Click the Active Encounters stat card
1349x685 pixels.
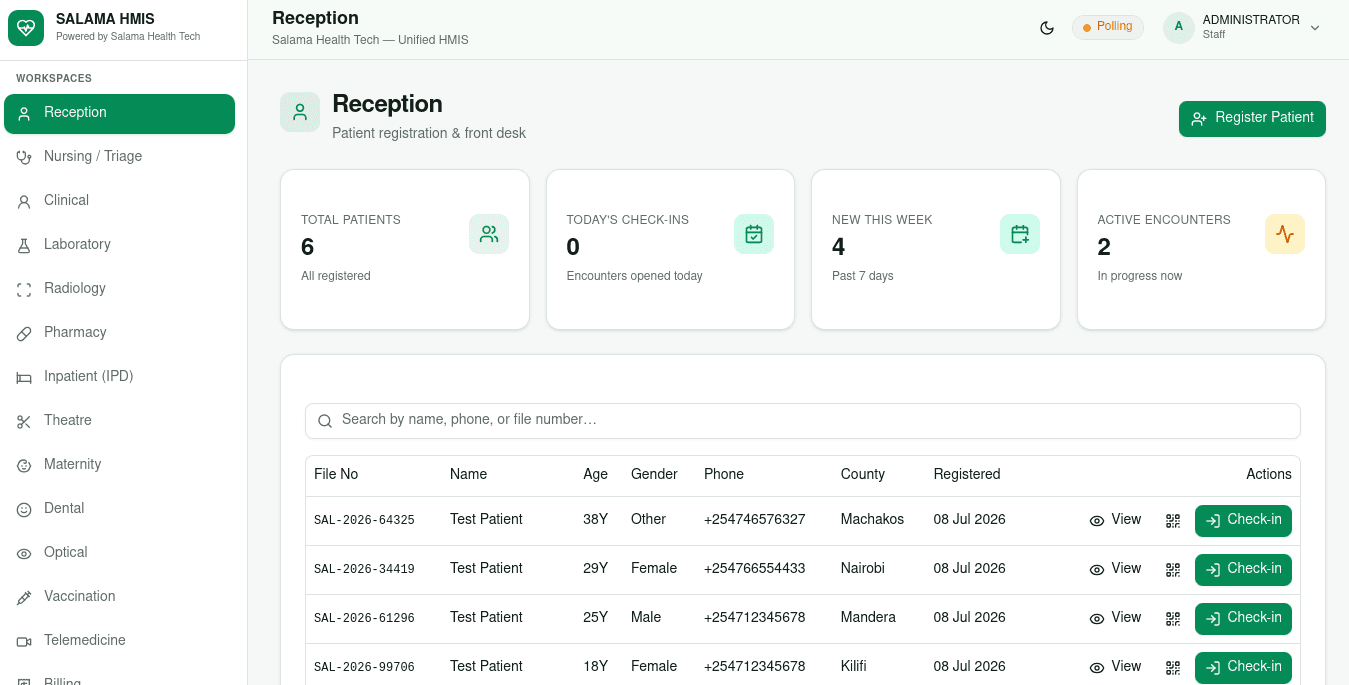(x=1201, y=249)
